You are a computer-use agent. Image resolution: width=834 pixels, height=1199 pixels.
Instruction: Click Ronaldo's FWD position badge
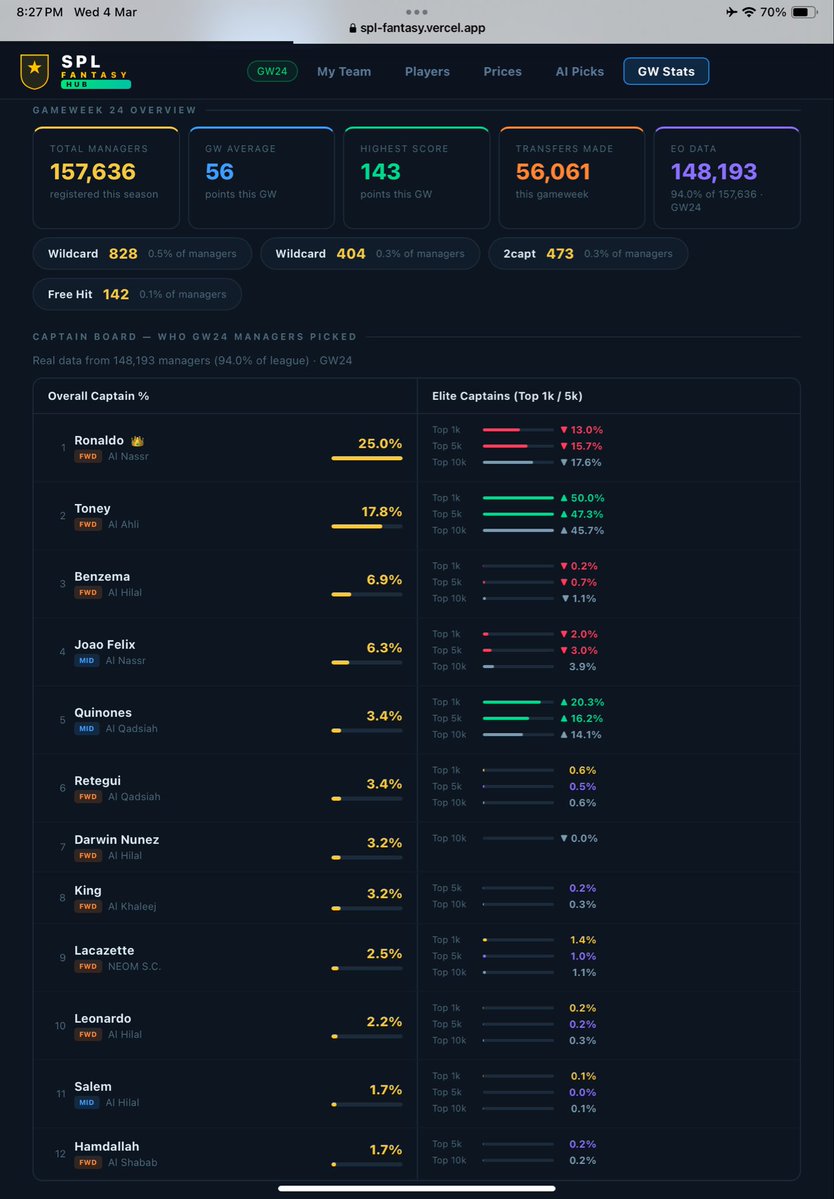pos(88,457)
